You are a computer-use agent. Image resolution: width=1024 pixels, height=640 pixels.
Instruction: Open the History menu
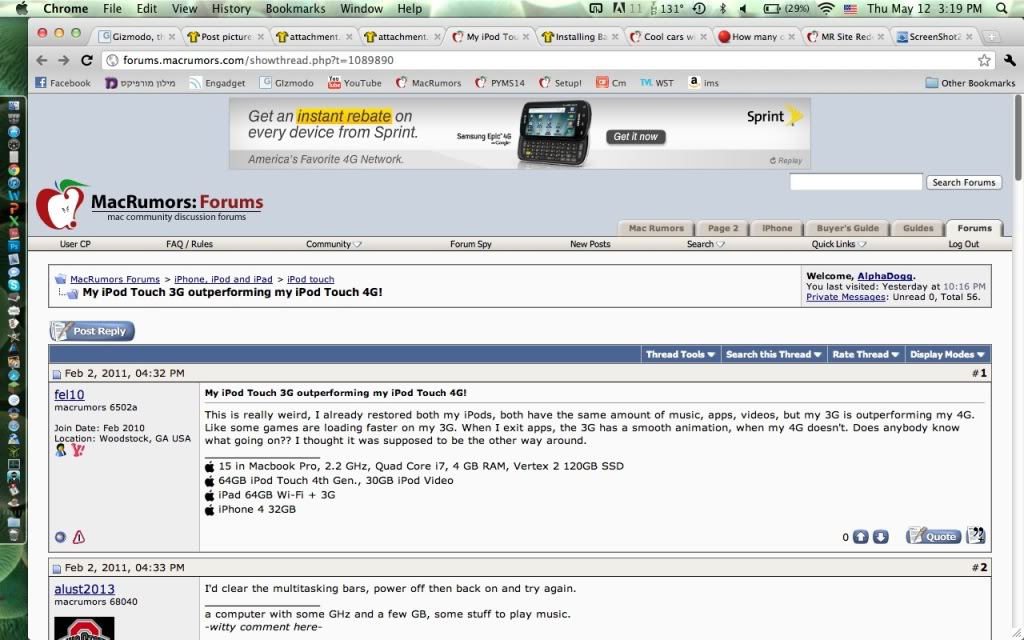click(x=231, y=8)
